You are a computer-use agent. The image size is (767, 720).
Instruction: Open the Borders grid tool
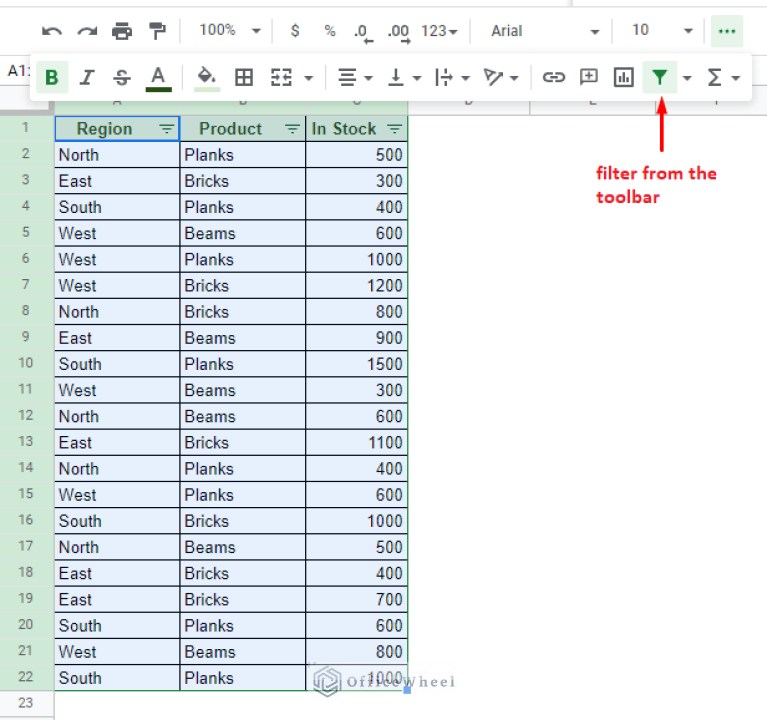tap(244, 77)
